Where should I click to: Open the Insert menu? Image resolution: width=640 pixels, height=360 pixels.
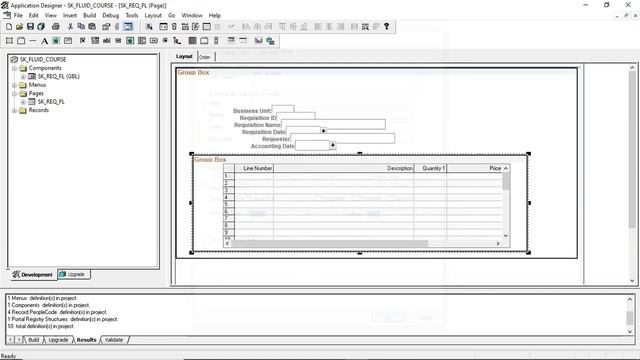(70, 16)
